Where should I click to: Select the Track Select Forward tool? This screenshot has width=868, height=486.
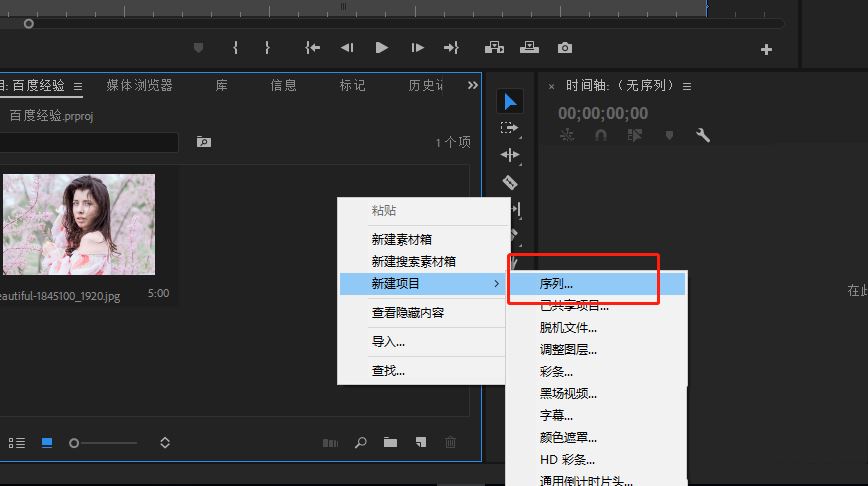click(x=510, y=128)
